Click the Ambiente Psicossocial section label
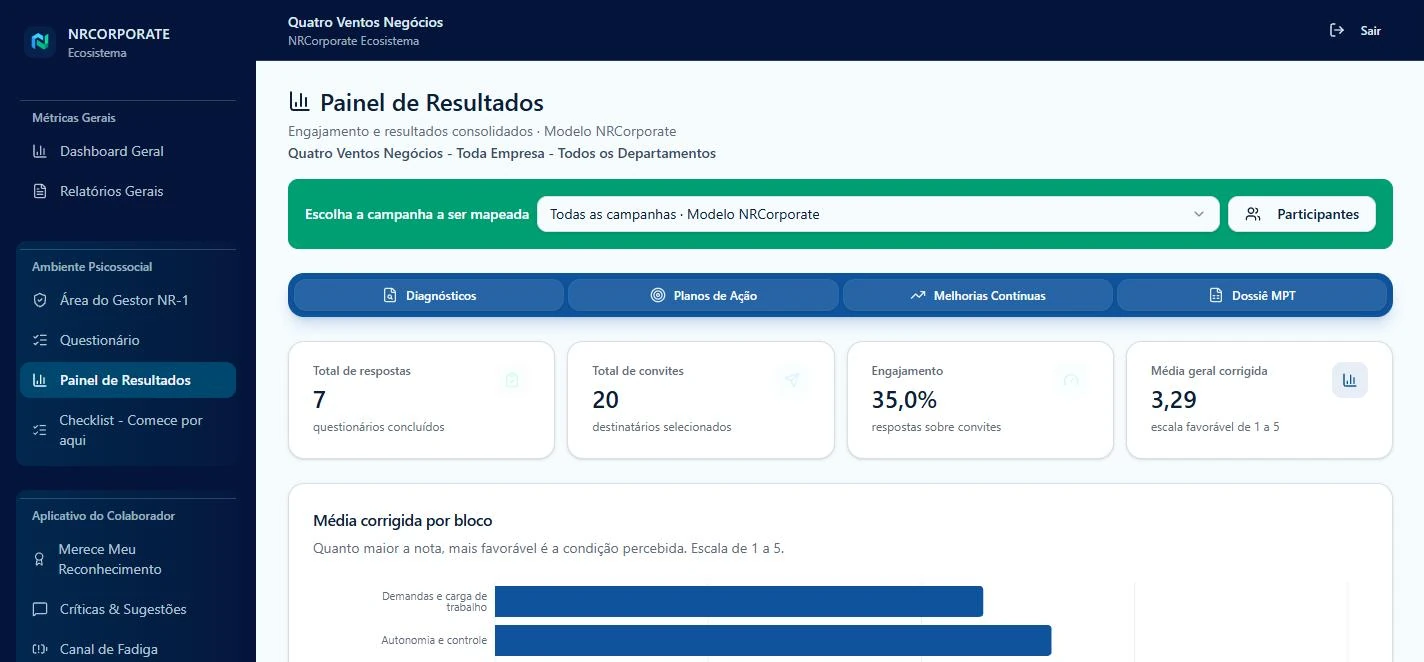Screen dimensions: 1424x662 click(92, 267)
